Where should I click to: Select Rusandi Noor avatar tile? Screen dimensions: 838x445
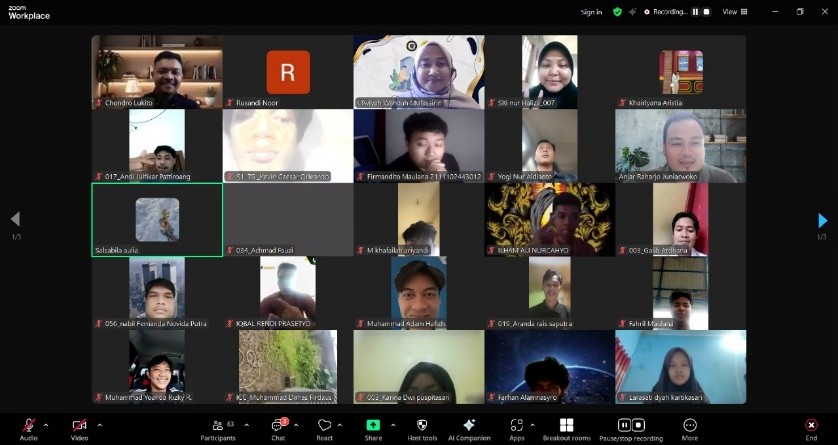(x=288, y=72)
